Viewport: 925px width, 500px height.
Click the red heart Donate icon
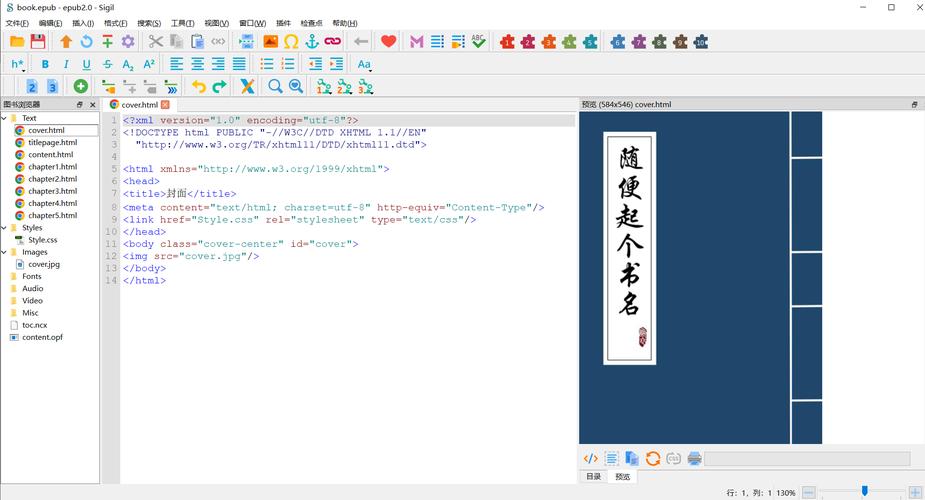click(x=388, y=41)
